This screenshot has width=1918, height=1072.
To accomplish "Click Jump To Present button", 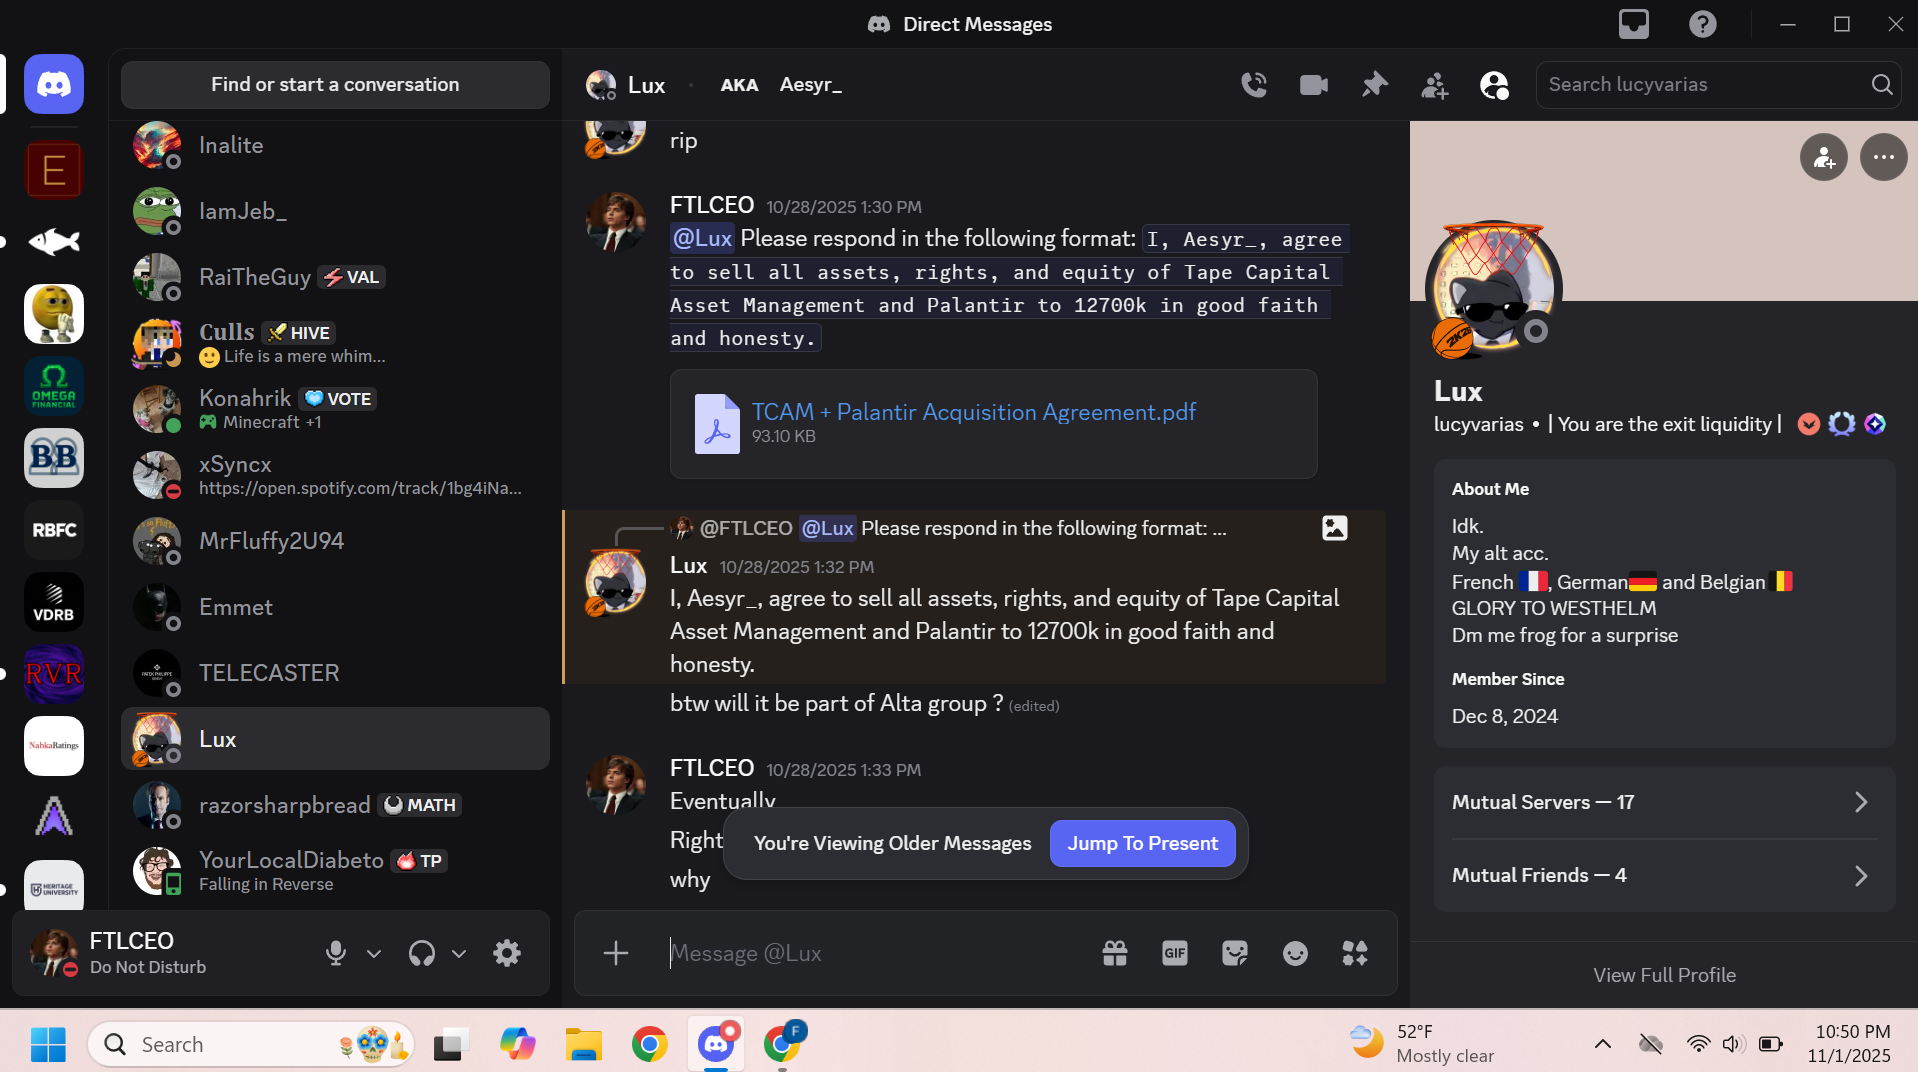I will tap(1142, 843).
